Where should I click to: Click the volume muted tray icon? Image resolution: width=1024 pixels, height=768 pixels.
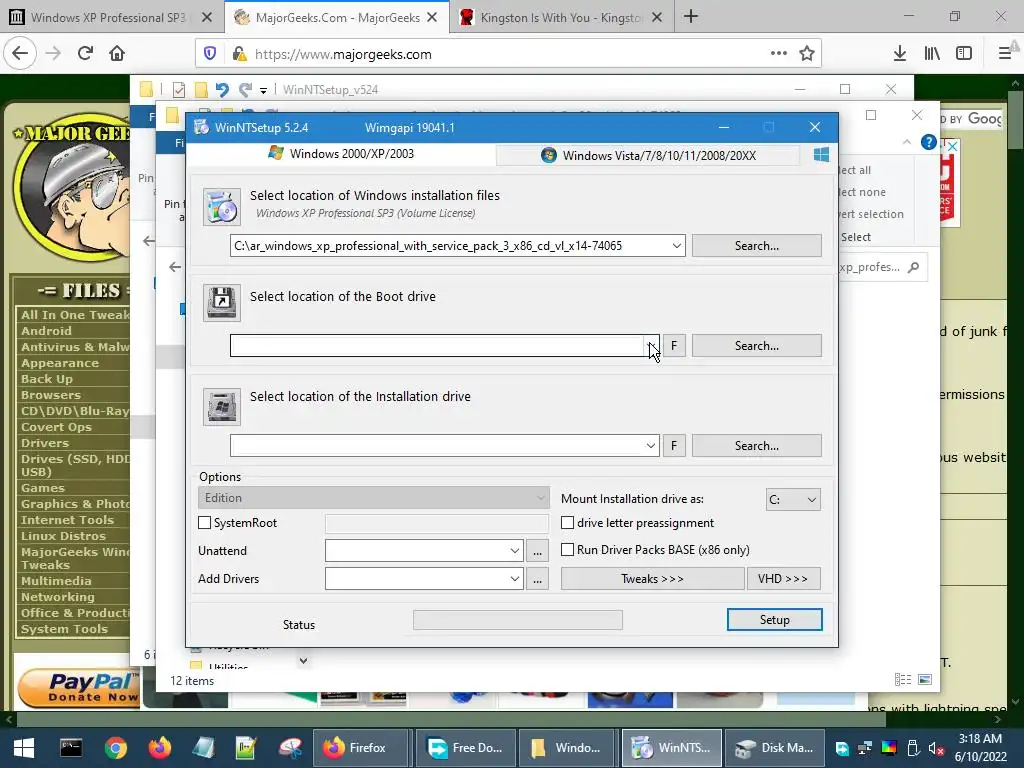click(x=936, y=748)
